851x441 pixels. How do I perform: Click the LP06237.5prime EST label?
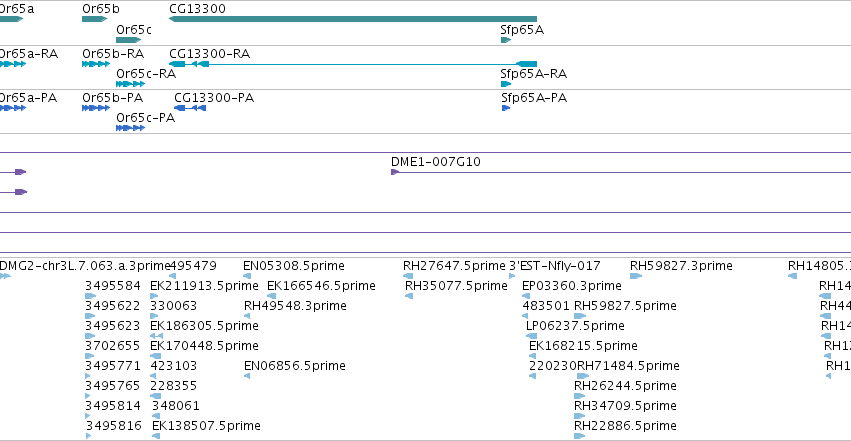pyautogui.click(x=575, y=326)
